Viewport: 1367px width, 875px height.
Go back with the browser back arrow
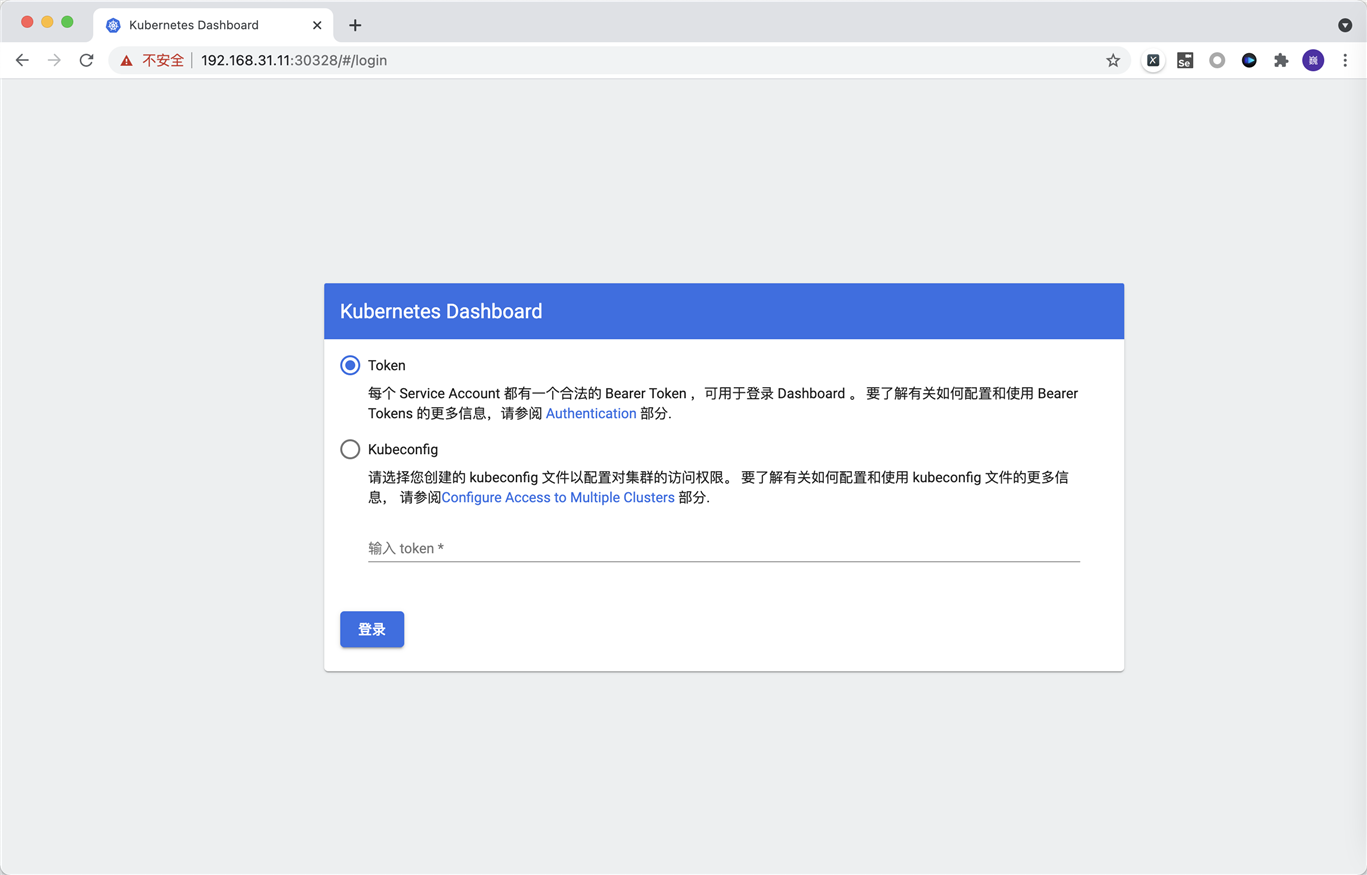click(x=22, y=60)
